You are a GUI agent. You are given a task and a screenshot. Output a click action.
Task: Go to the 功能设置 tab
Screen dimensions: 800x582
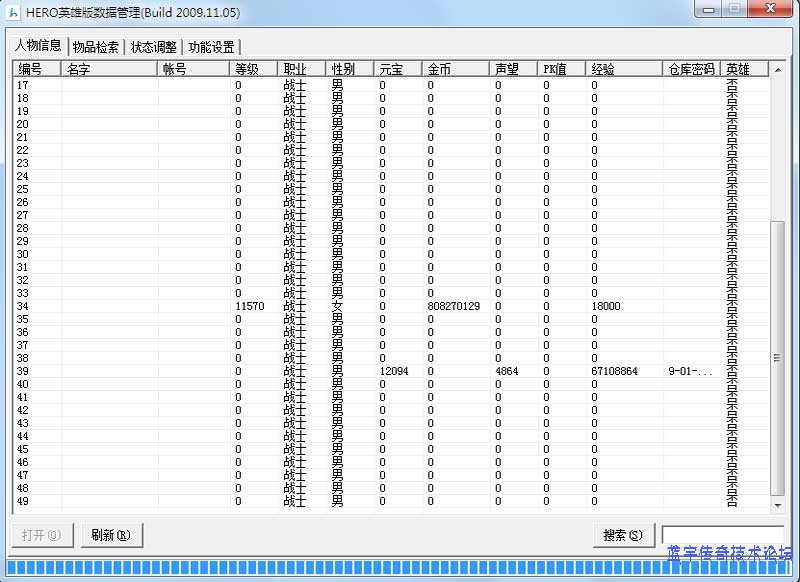click(x=211, y=47)
